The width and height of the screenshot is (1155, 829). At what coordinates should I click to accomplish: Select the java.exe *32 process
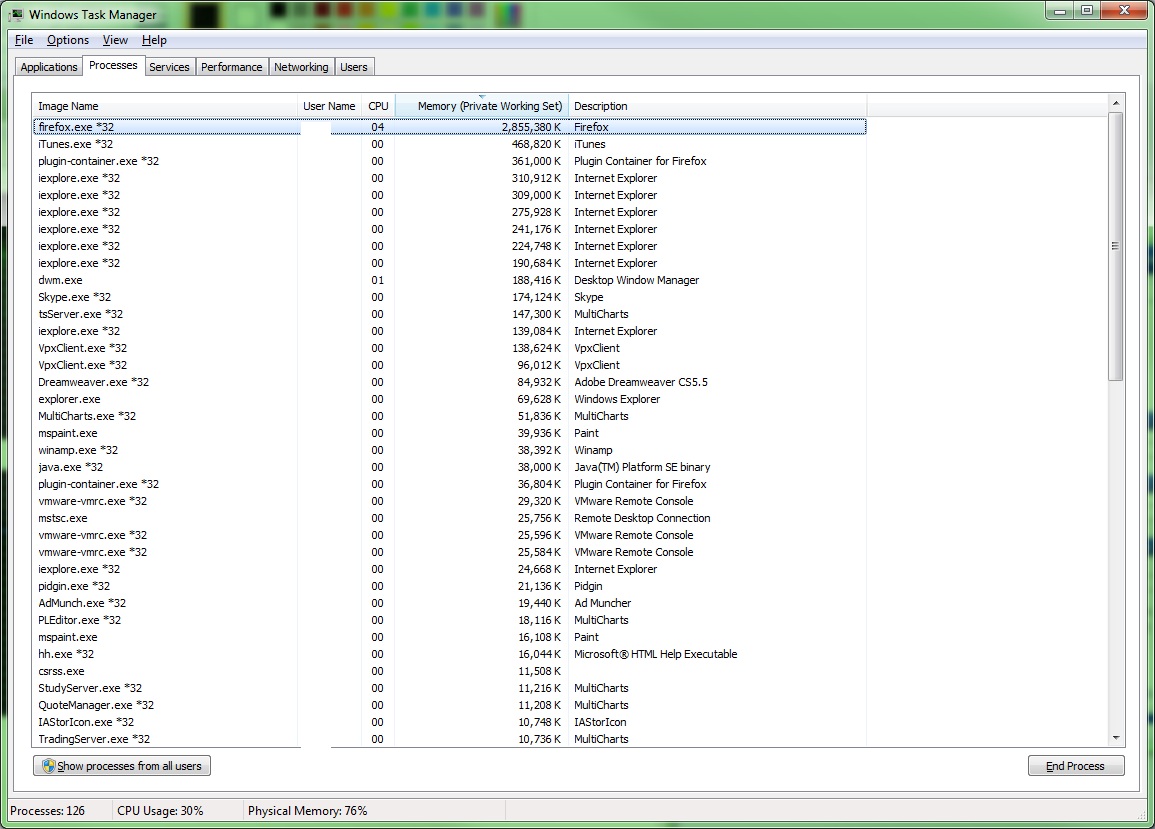(449, 466)
